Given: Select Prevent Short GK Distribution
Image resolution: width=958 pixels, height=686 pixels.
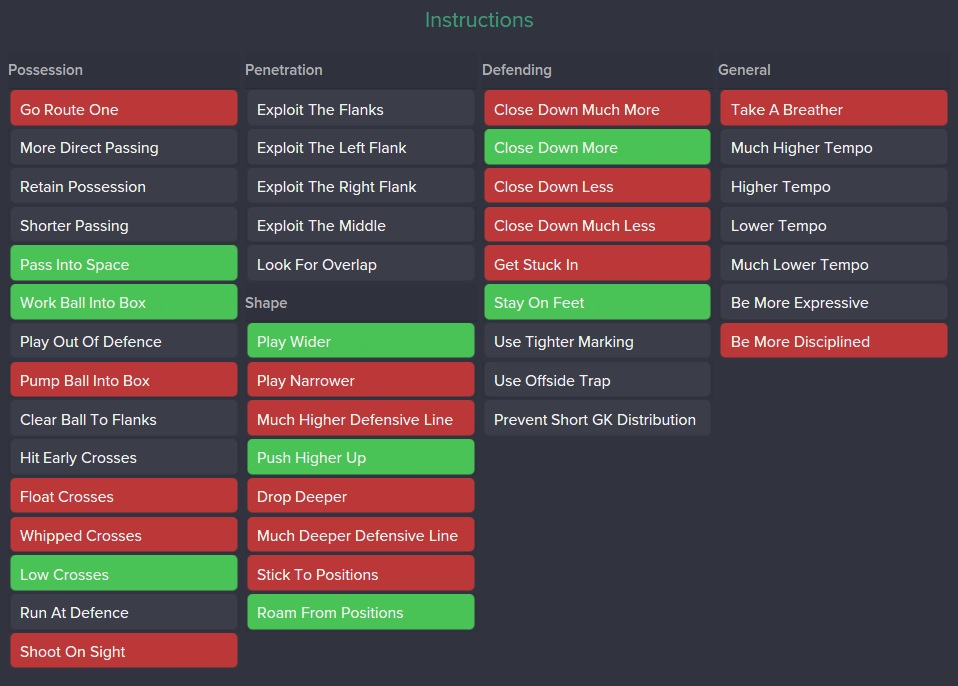Looking at the screenshot, I should pos(597,420).
